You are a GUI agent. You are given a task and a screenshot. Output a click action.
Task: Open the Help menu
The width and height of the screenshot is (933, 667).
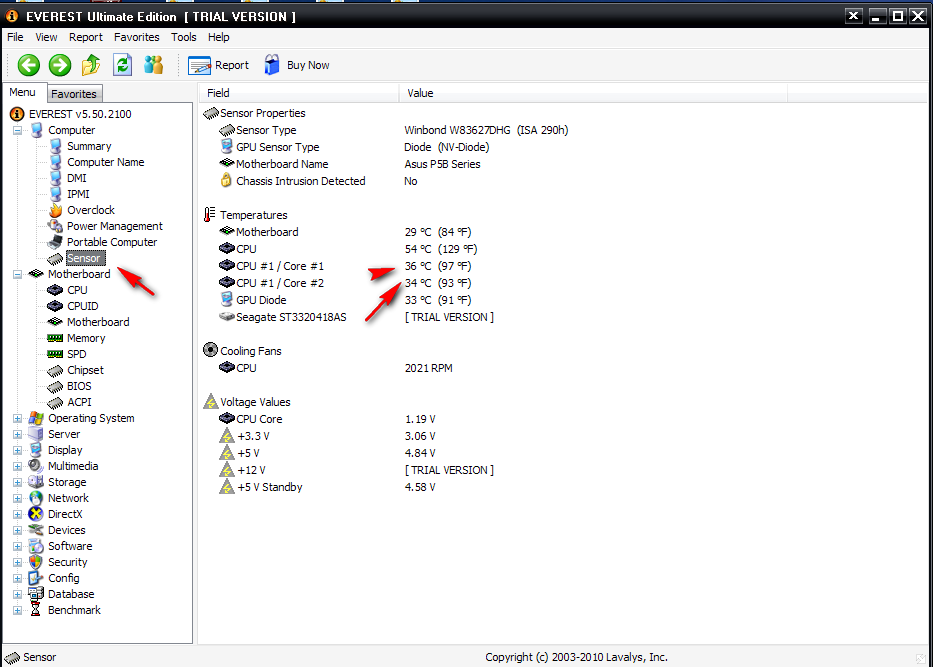pos(218,37)
